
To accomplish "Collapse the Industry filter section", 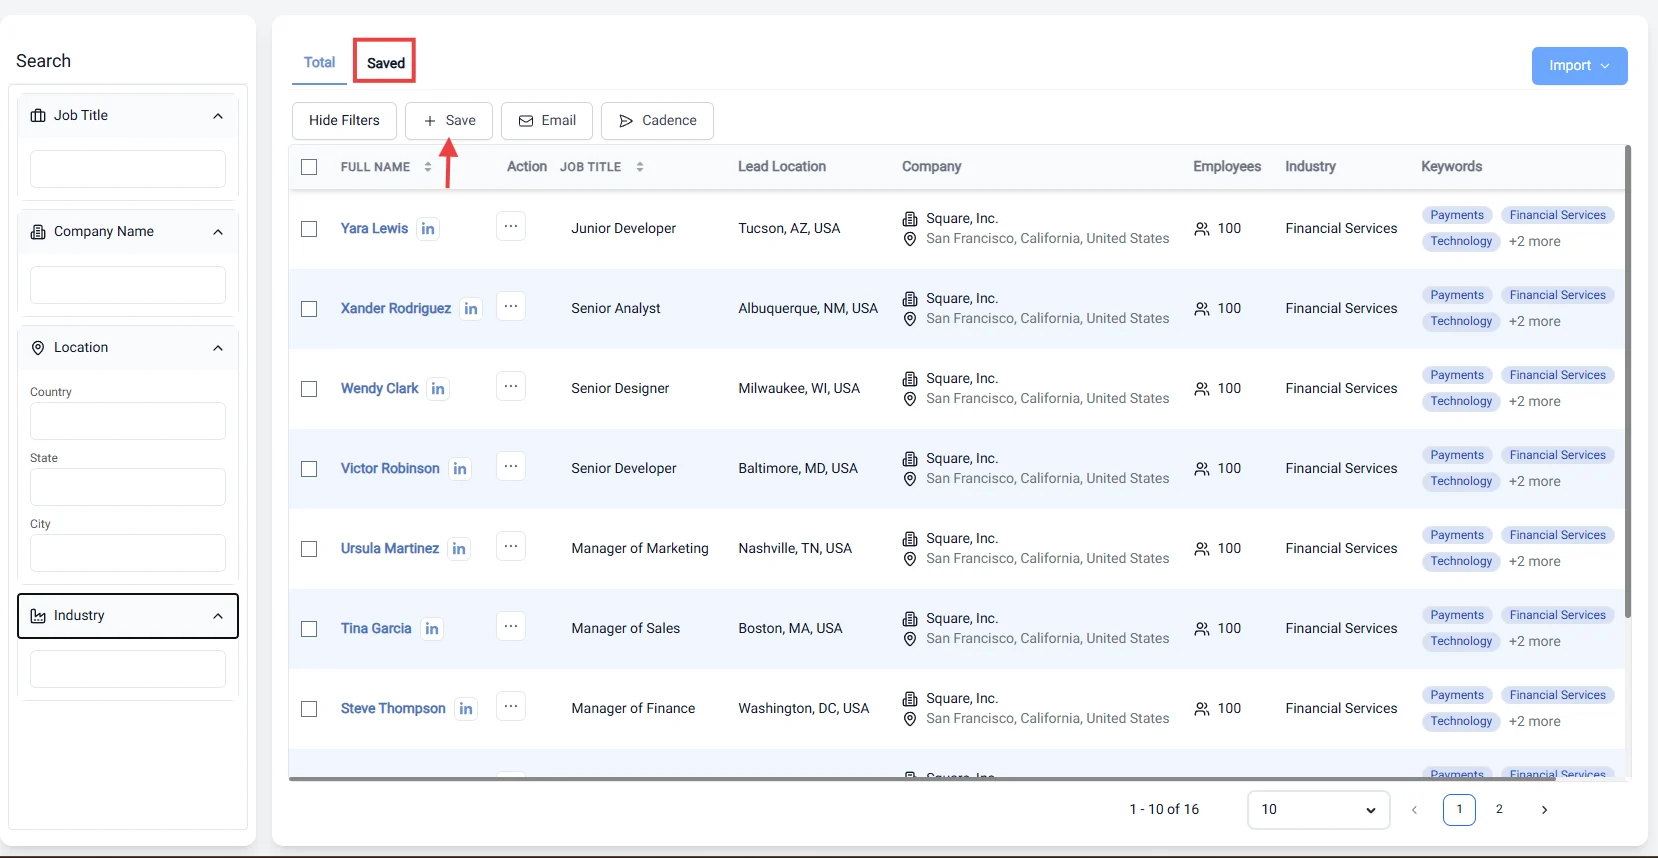I will 218,616.
